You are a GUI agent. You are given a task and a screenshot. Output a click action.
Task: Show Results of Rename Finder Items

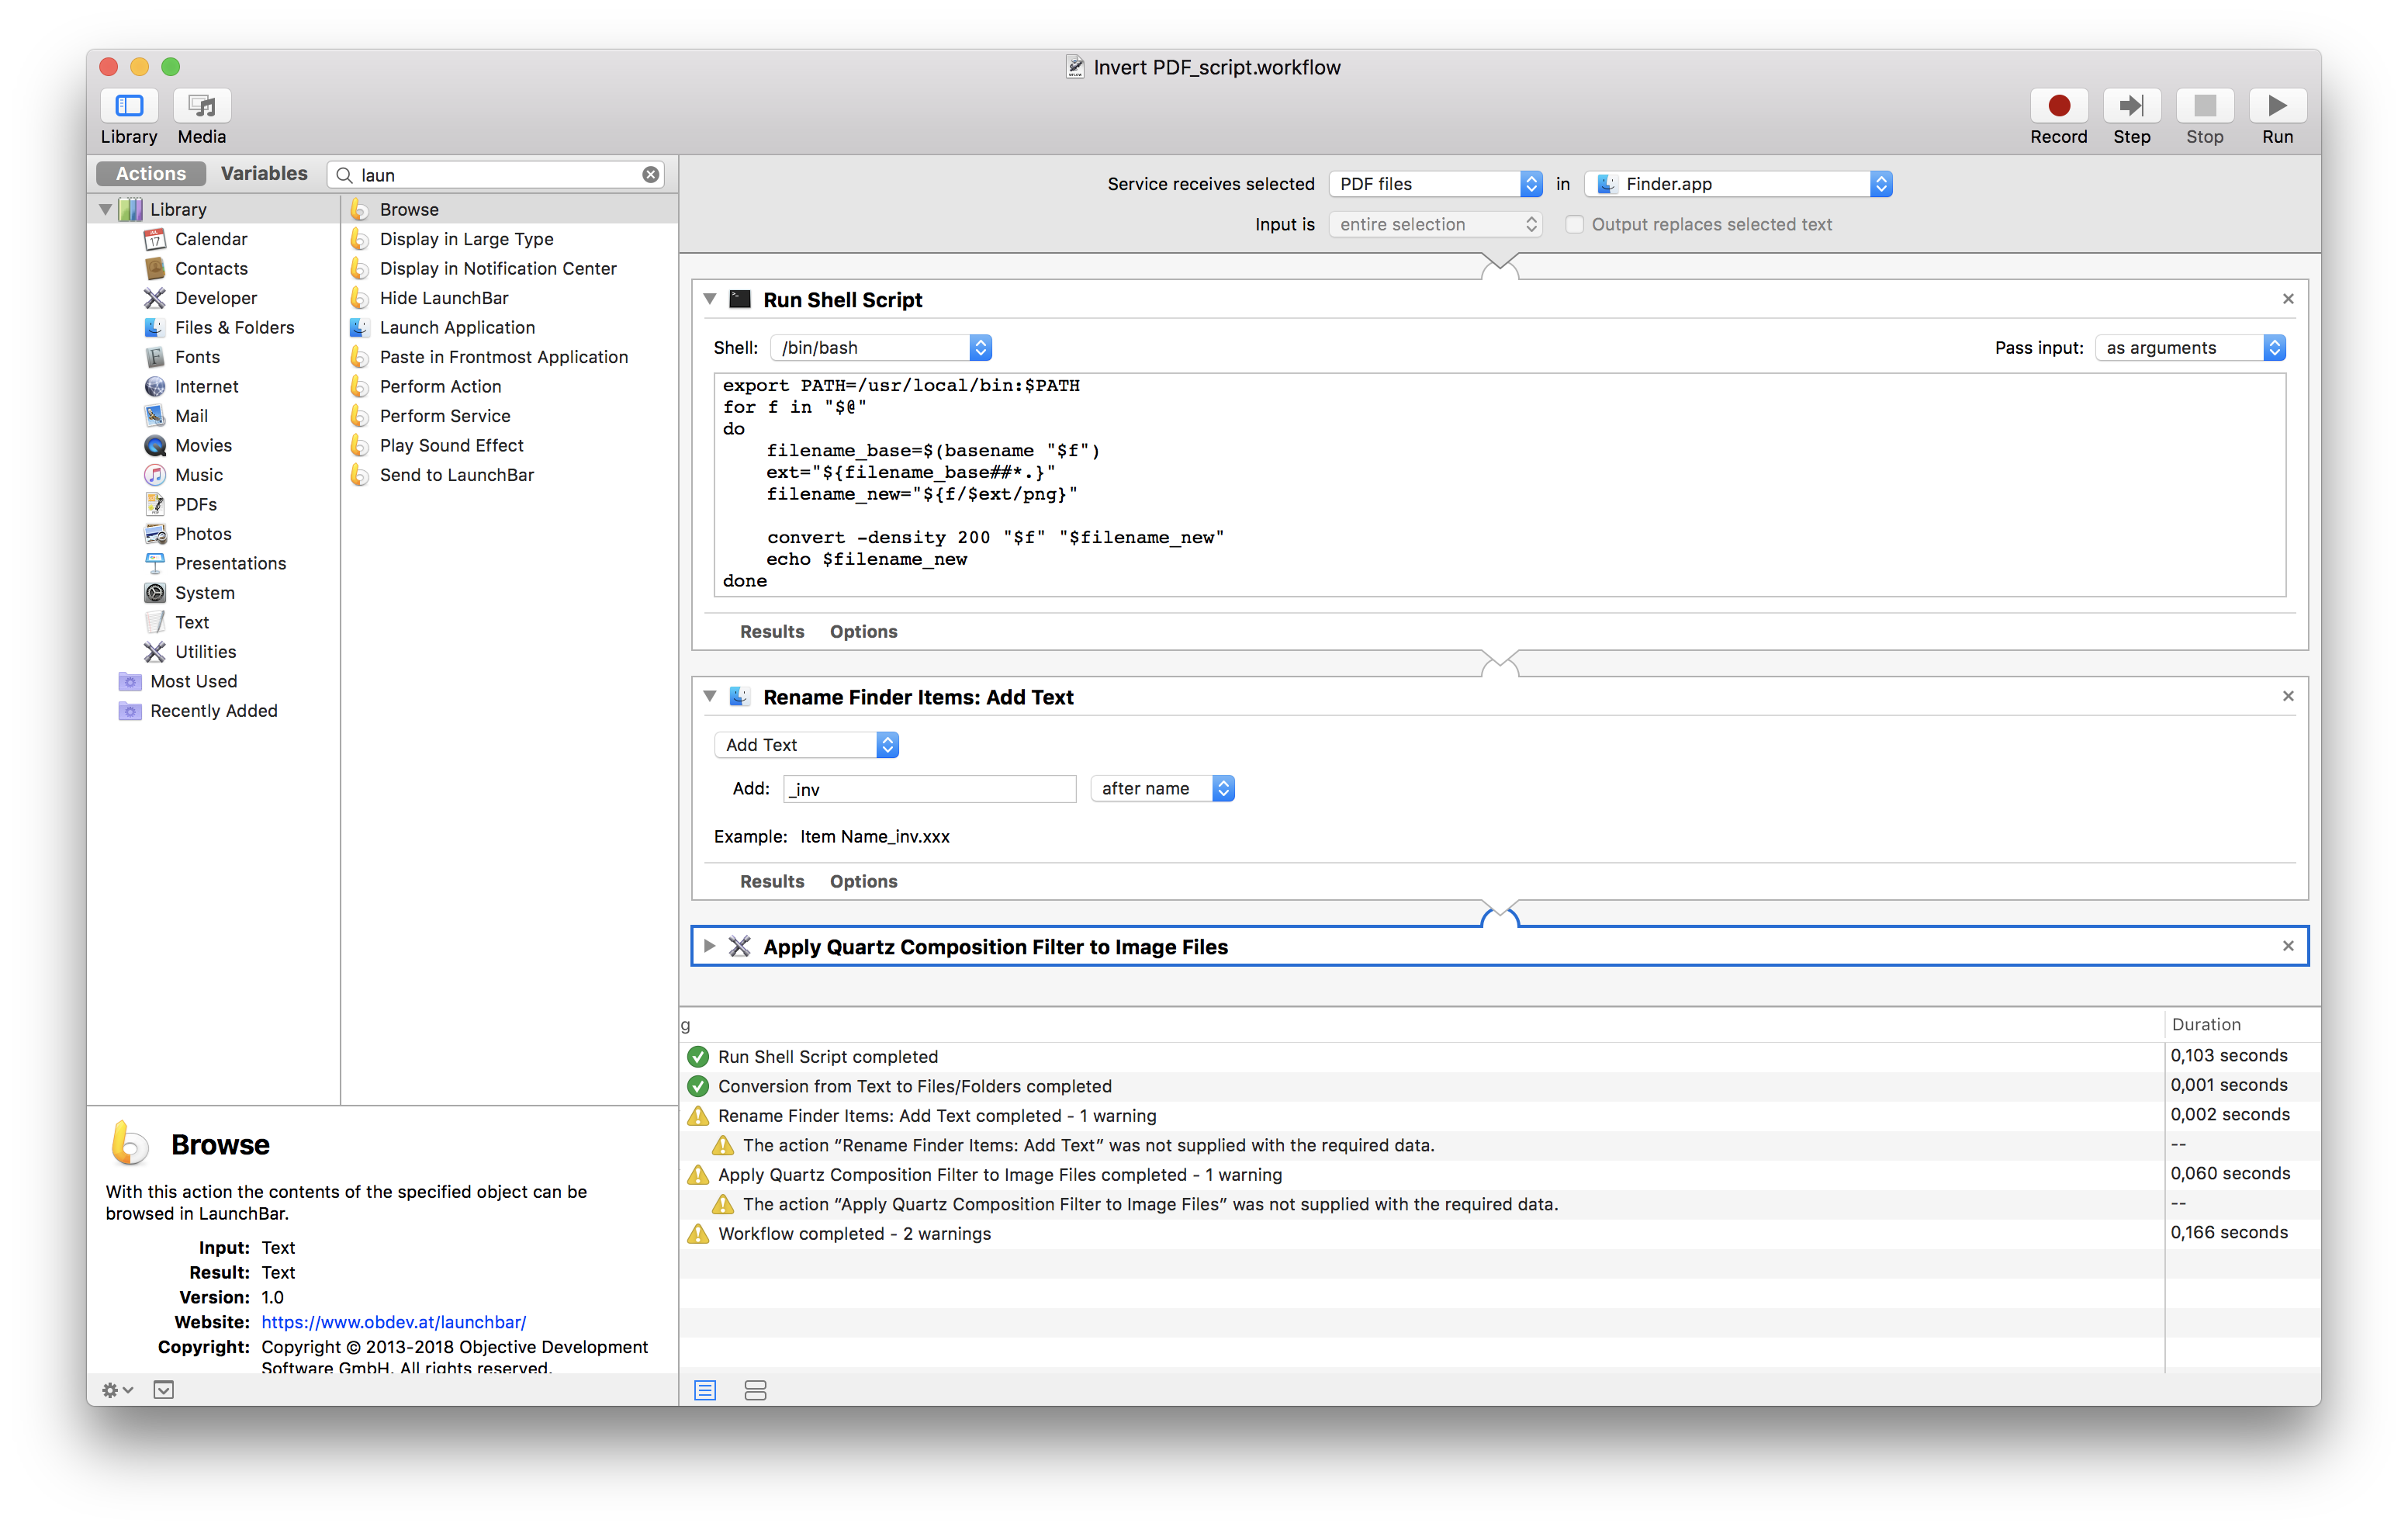coord(771,881)
